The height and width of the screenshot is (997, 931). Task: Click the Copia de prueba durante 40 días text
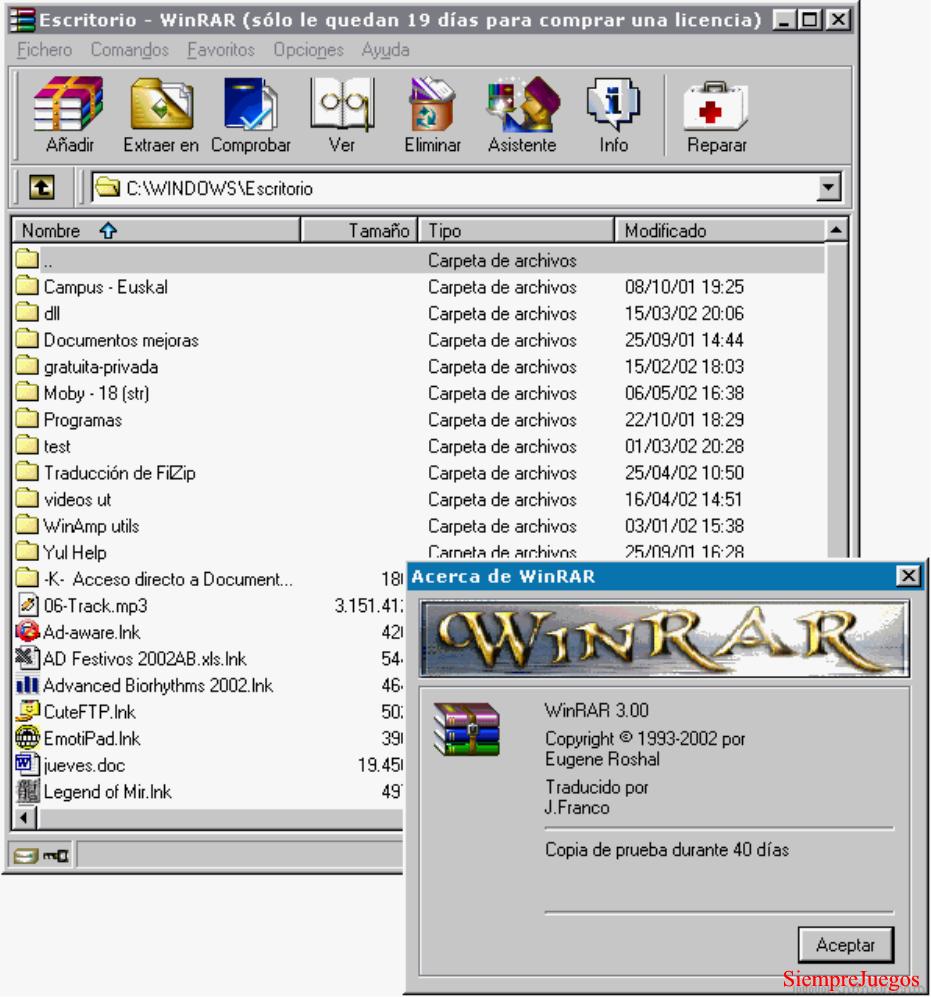coord(666,850)
